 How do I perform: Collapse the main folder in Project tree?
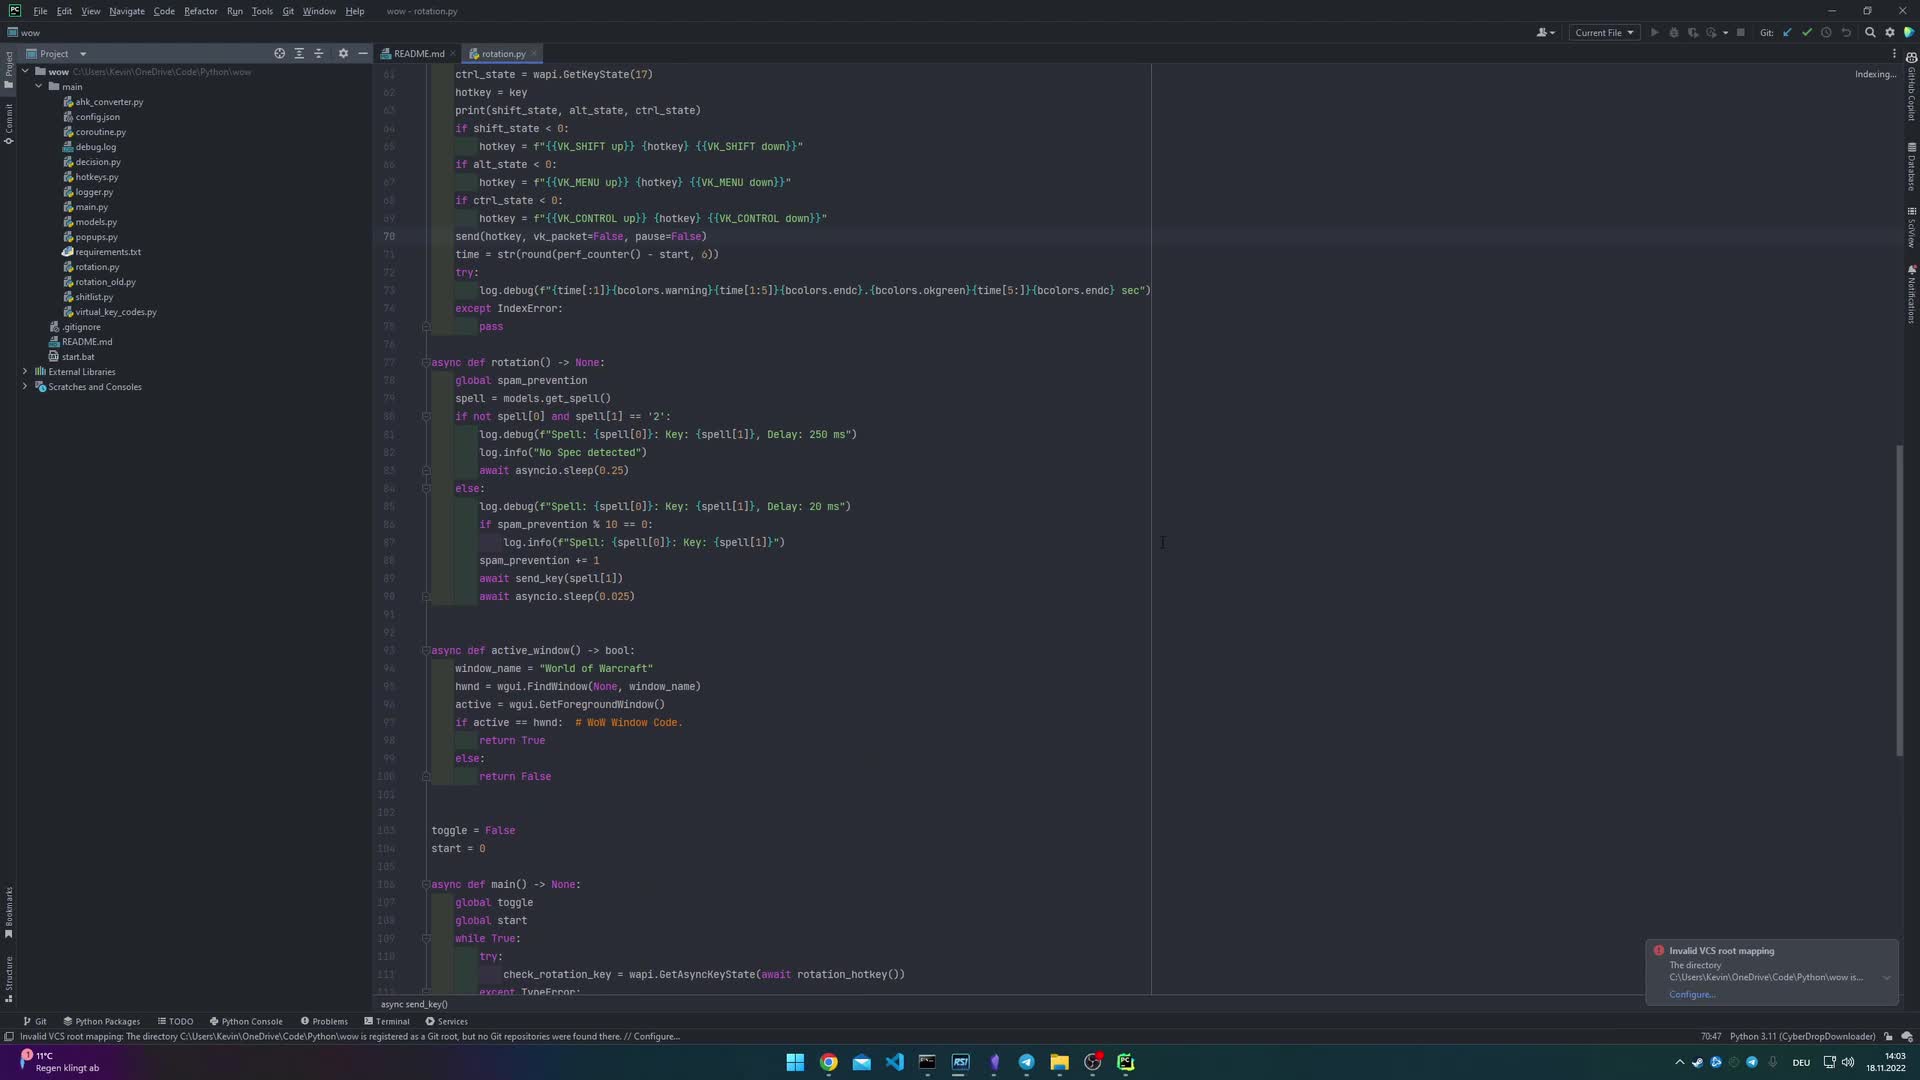[x=39, y=86]
